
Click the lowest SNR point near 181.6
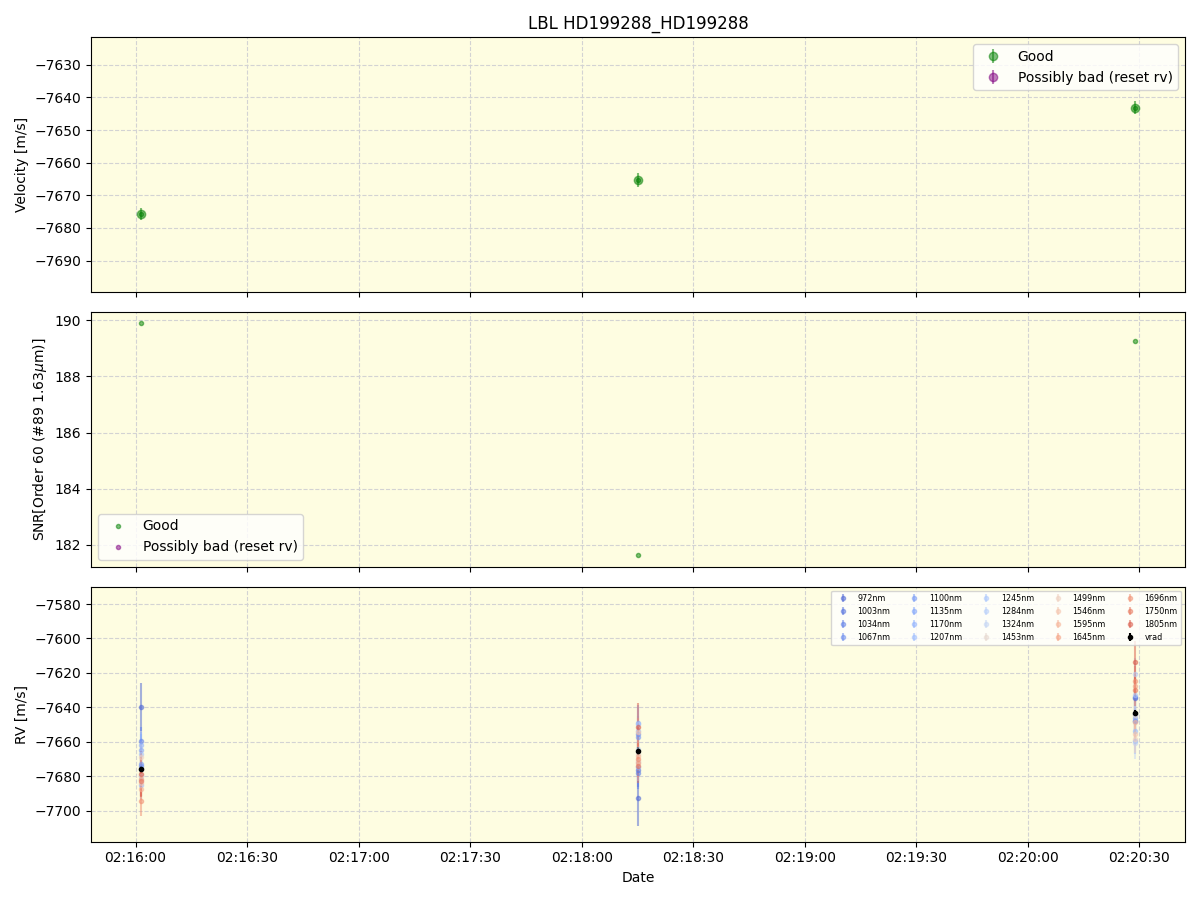tap(638, 556)
